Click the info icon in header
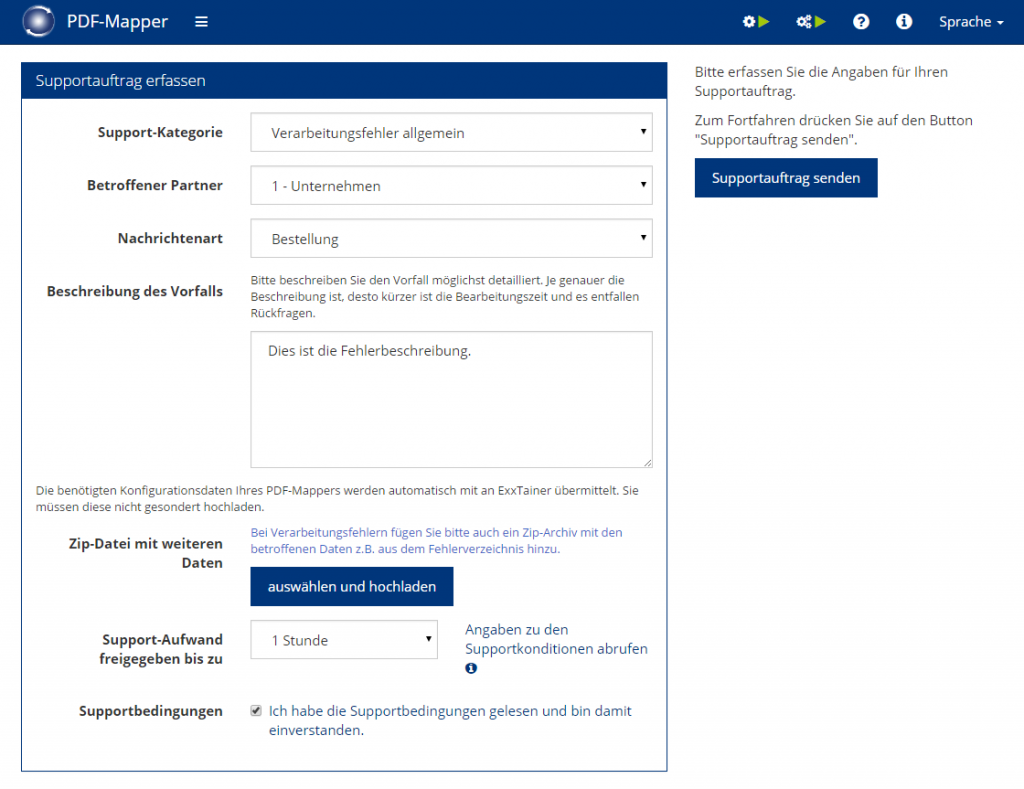This screenshot has width=1024, height=789. coord(903,22)
